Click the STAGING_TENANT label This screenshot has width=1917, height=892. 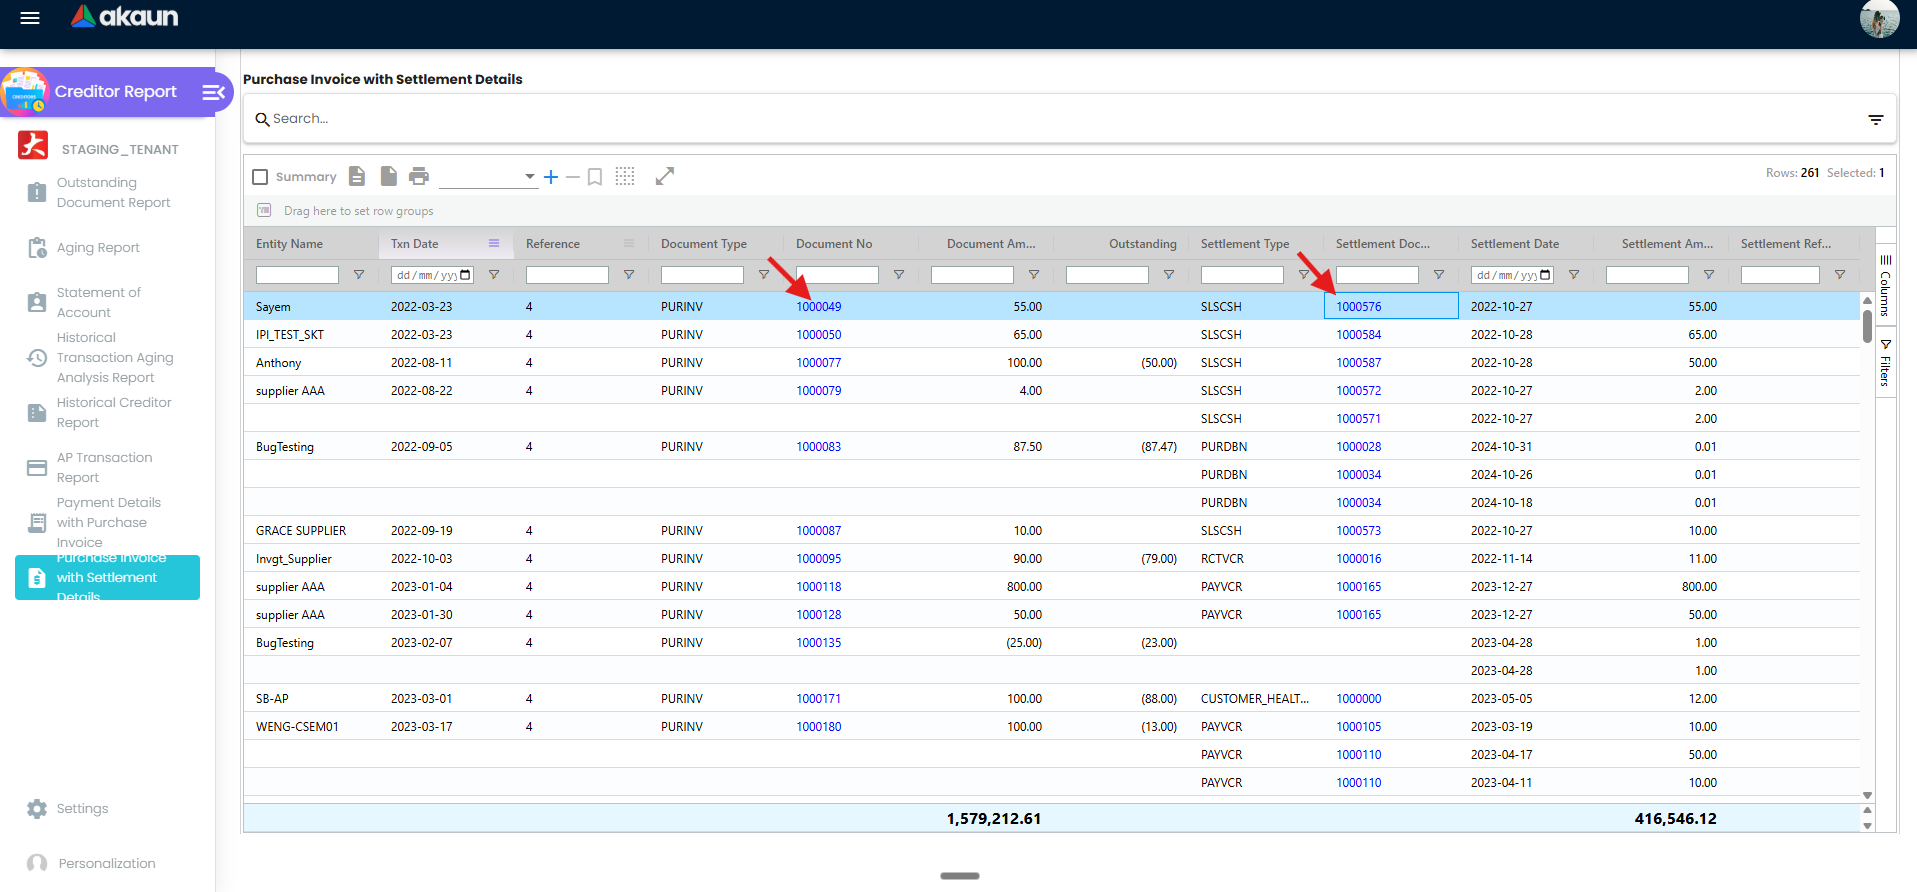120,150
